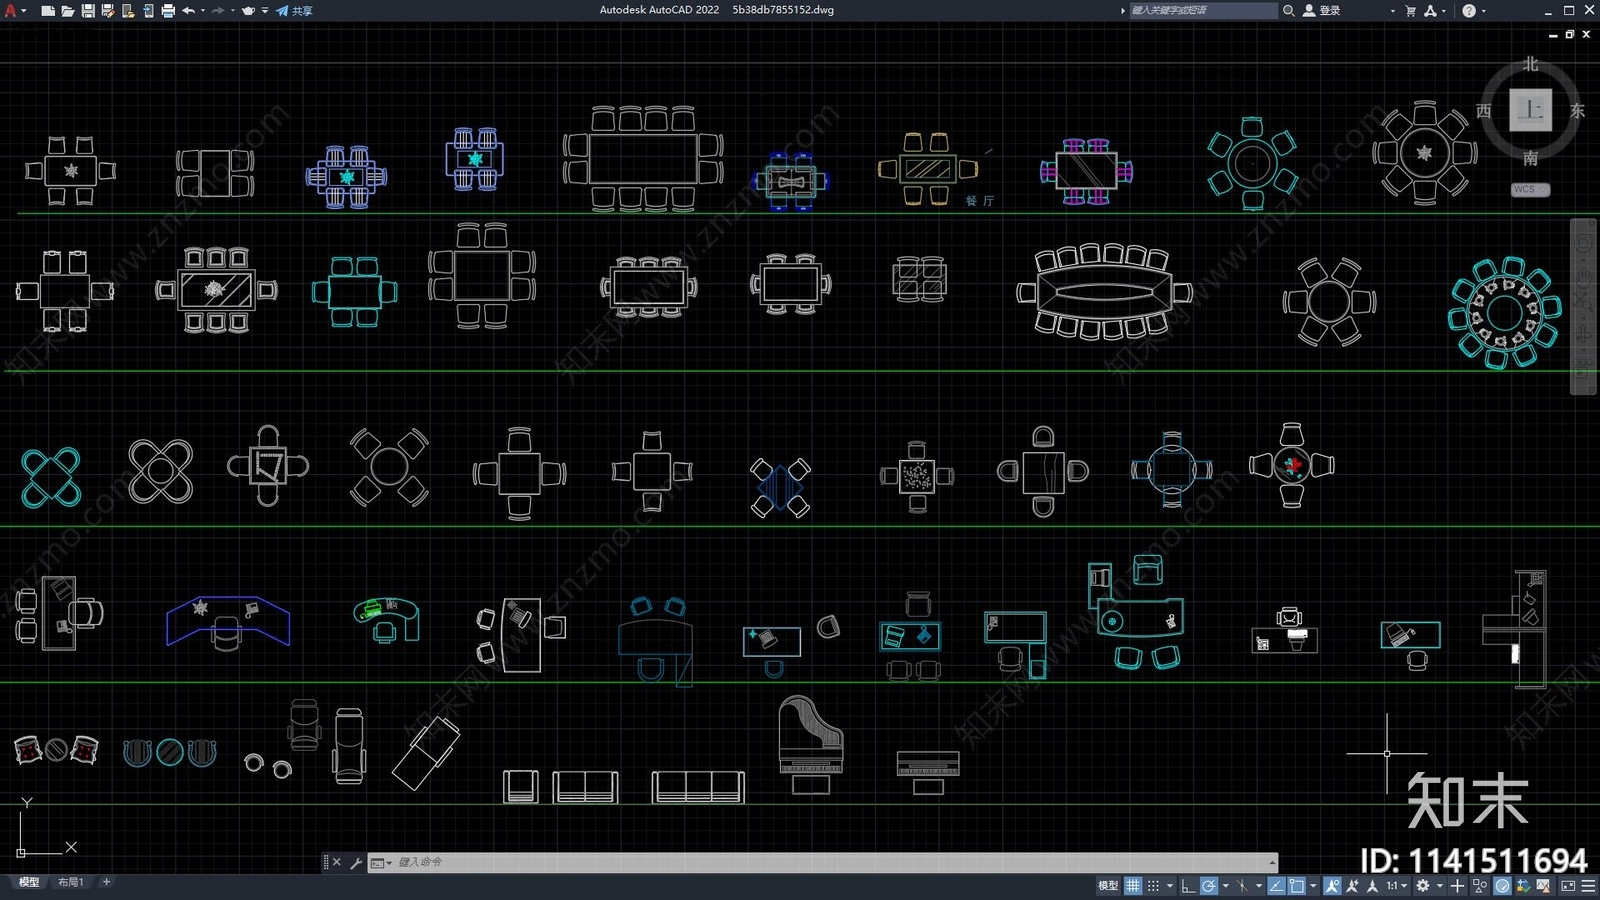
Task: Click the search magnifier icon
Action: 1288,11
